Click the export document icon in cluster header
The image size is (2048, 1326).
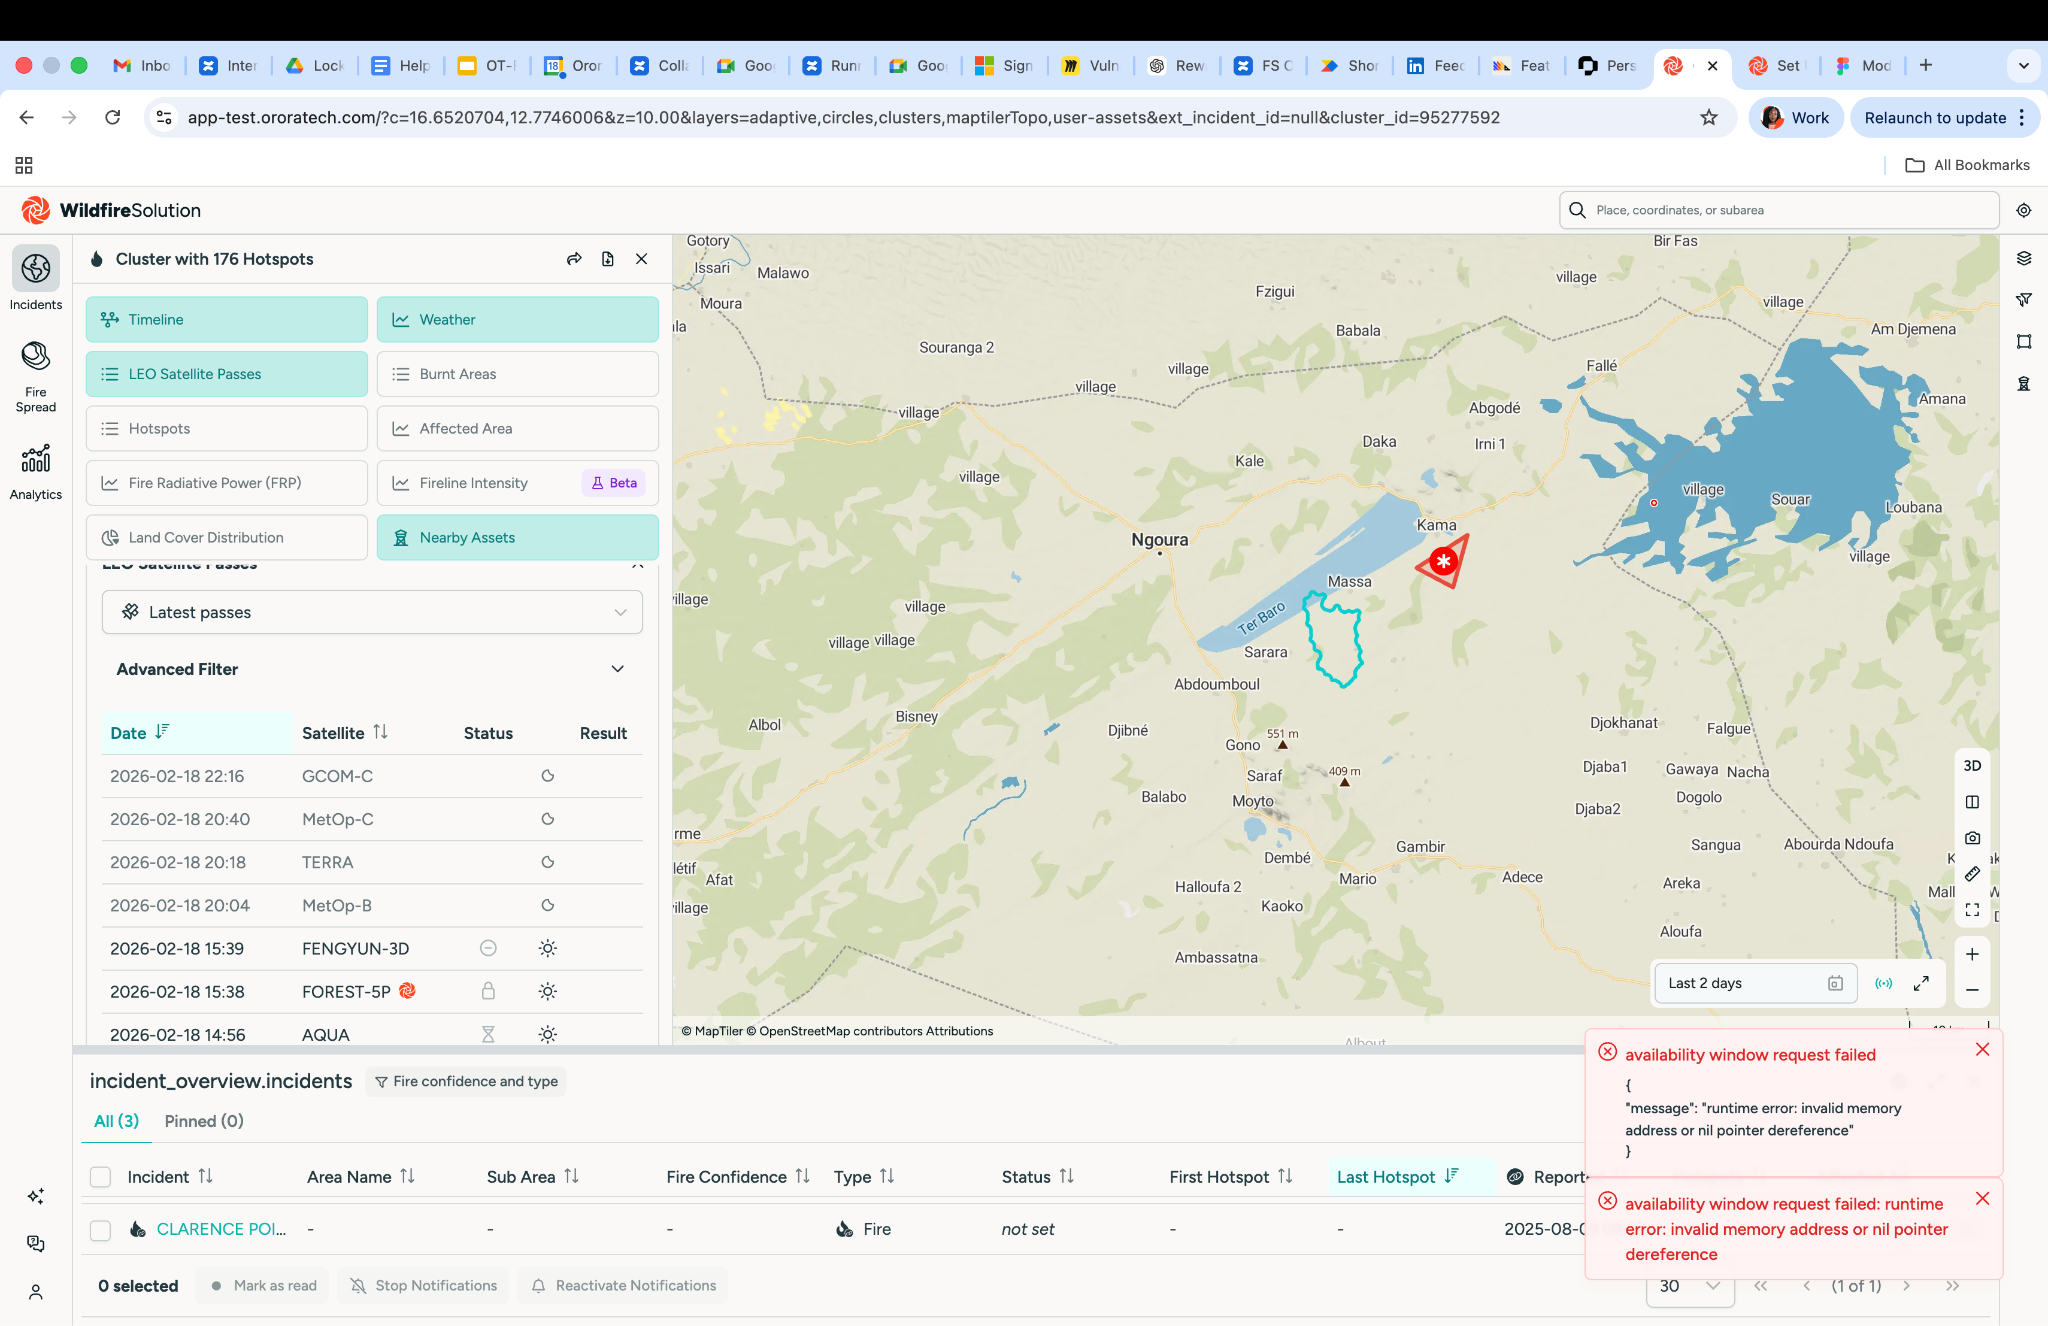(608, 259)
